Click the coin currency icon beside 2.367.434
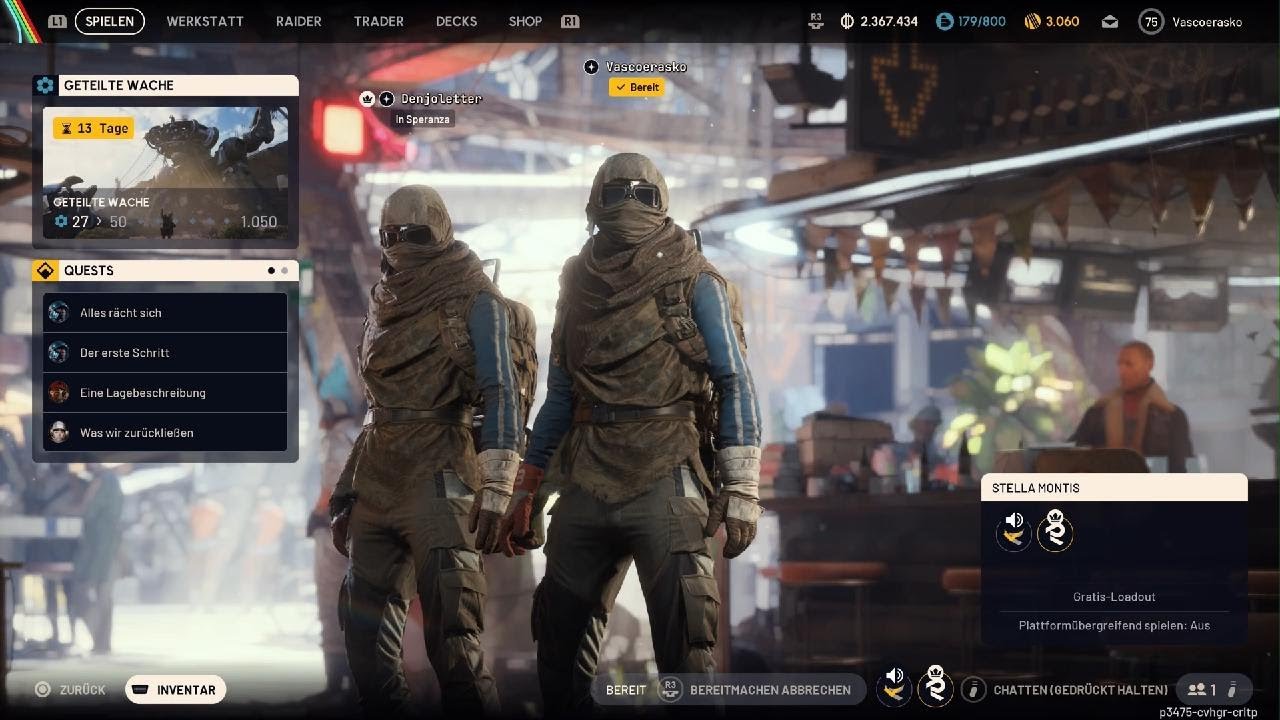This screenshot has width=1280, height=720. tap(847, 21)
